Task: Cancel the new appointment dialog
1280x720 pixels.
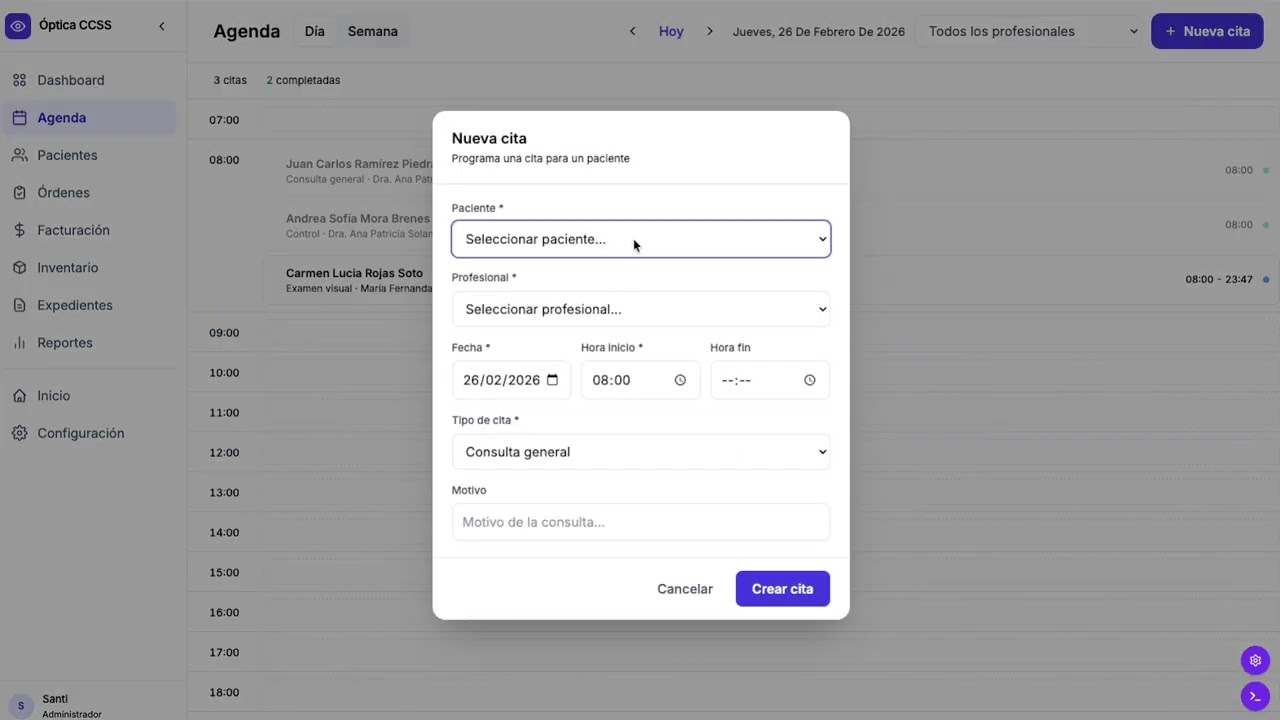Action: point(685,589)
